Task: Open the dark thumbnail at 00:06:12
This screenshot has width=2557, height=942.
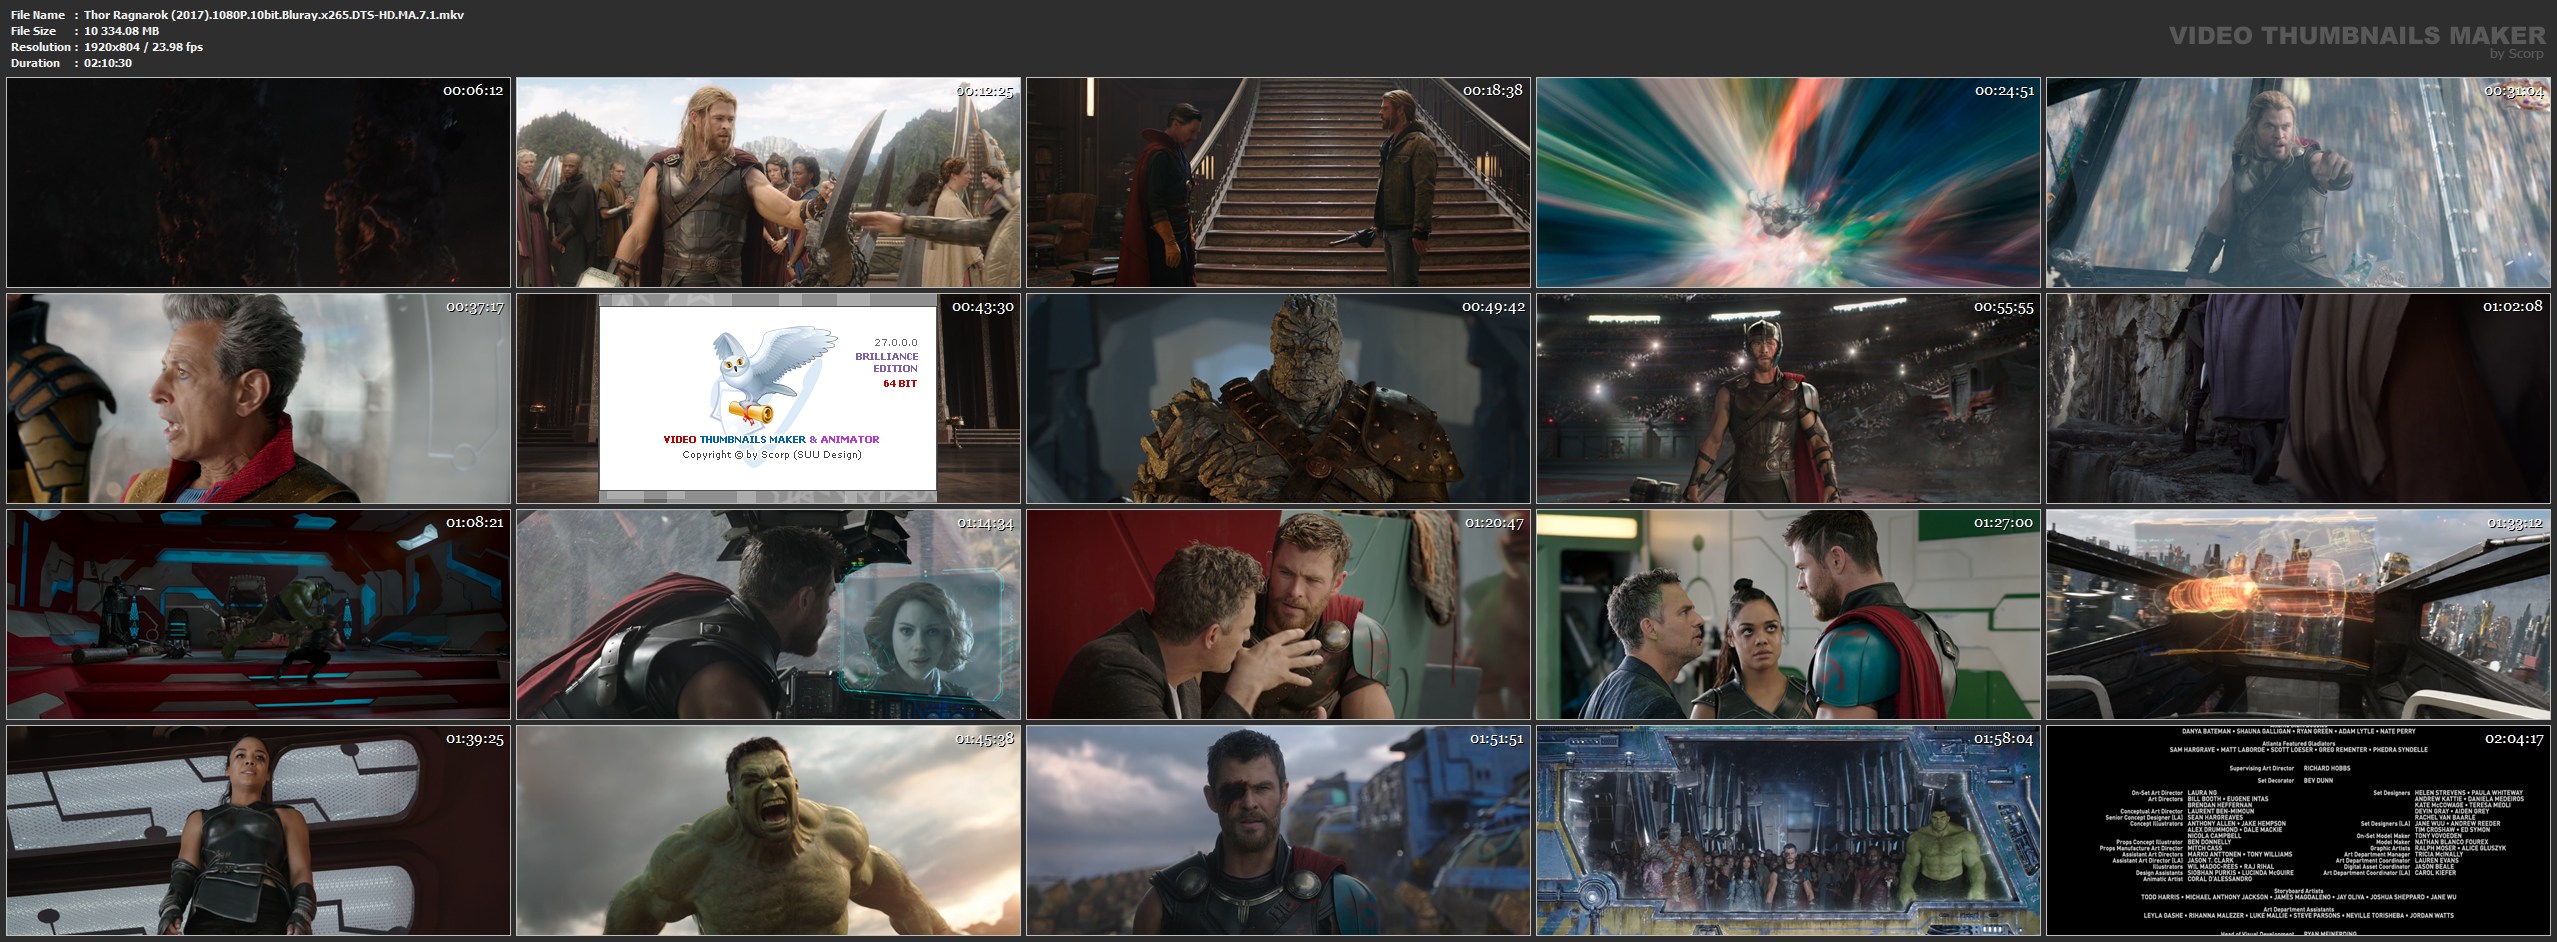Action: 258,183
